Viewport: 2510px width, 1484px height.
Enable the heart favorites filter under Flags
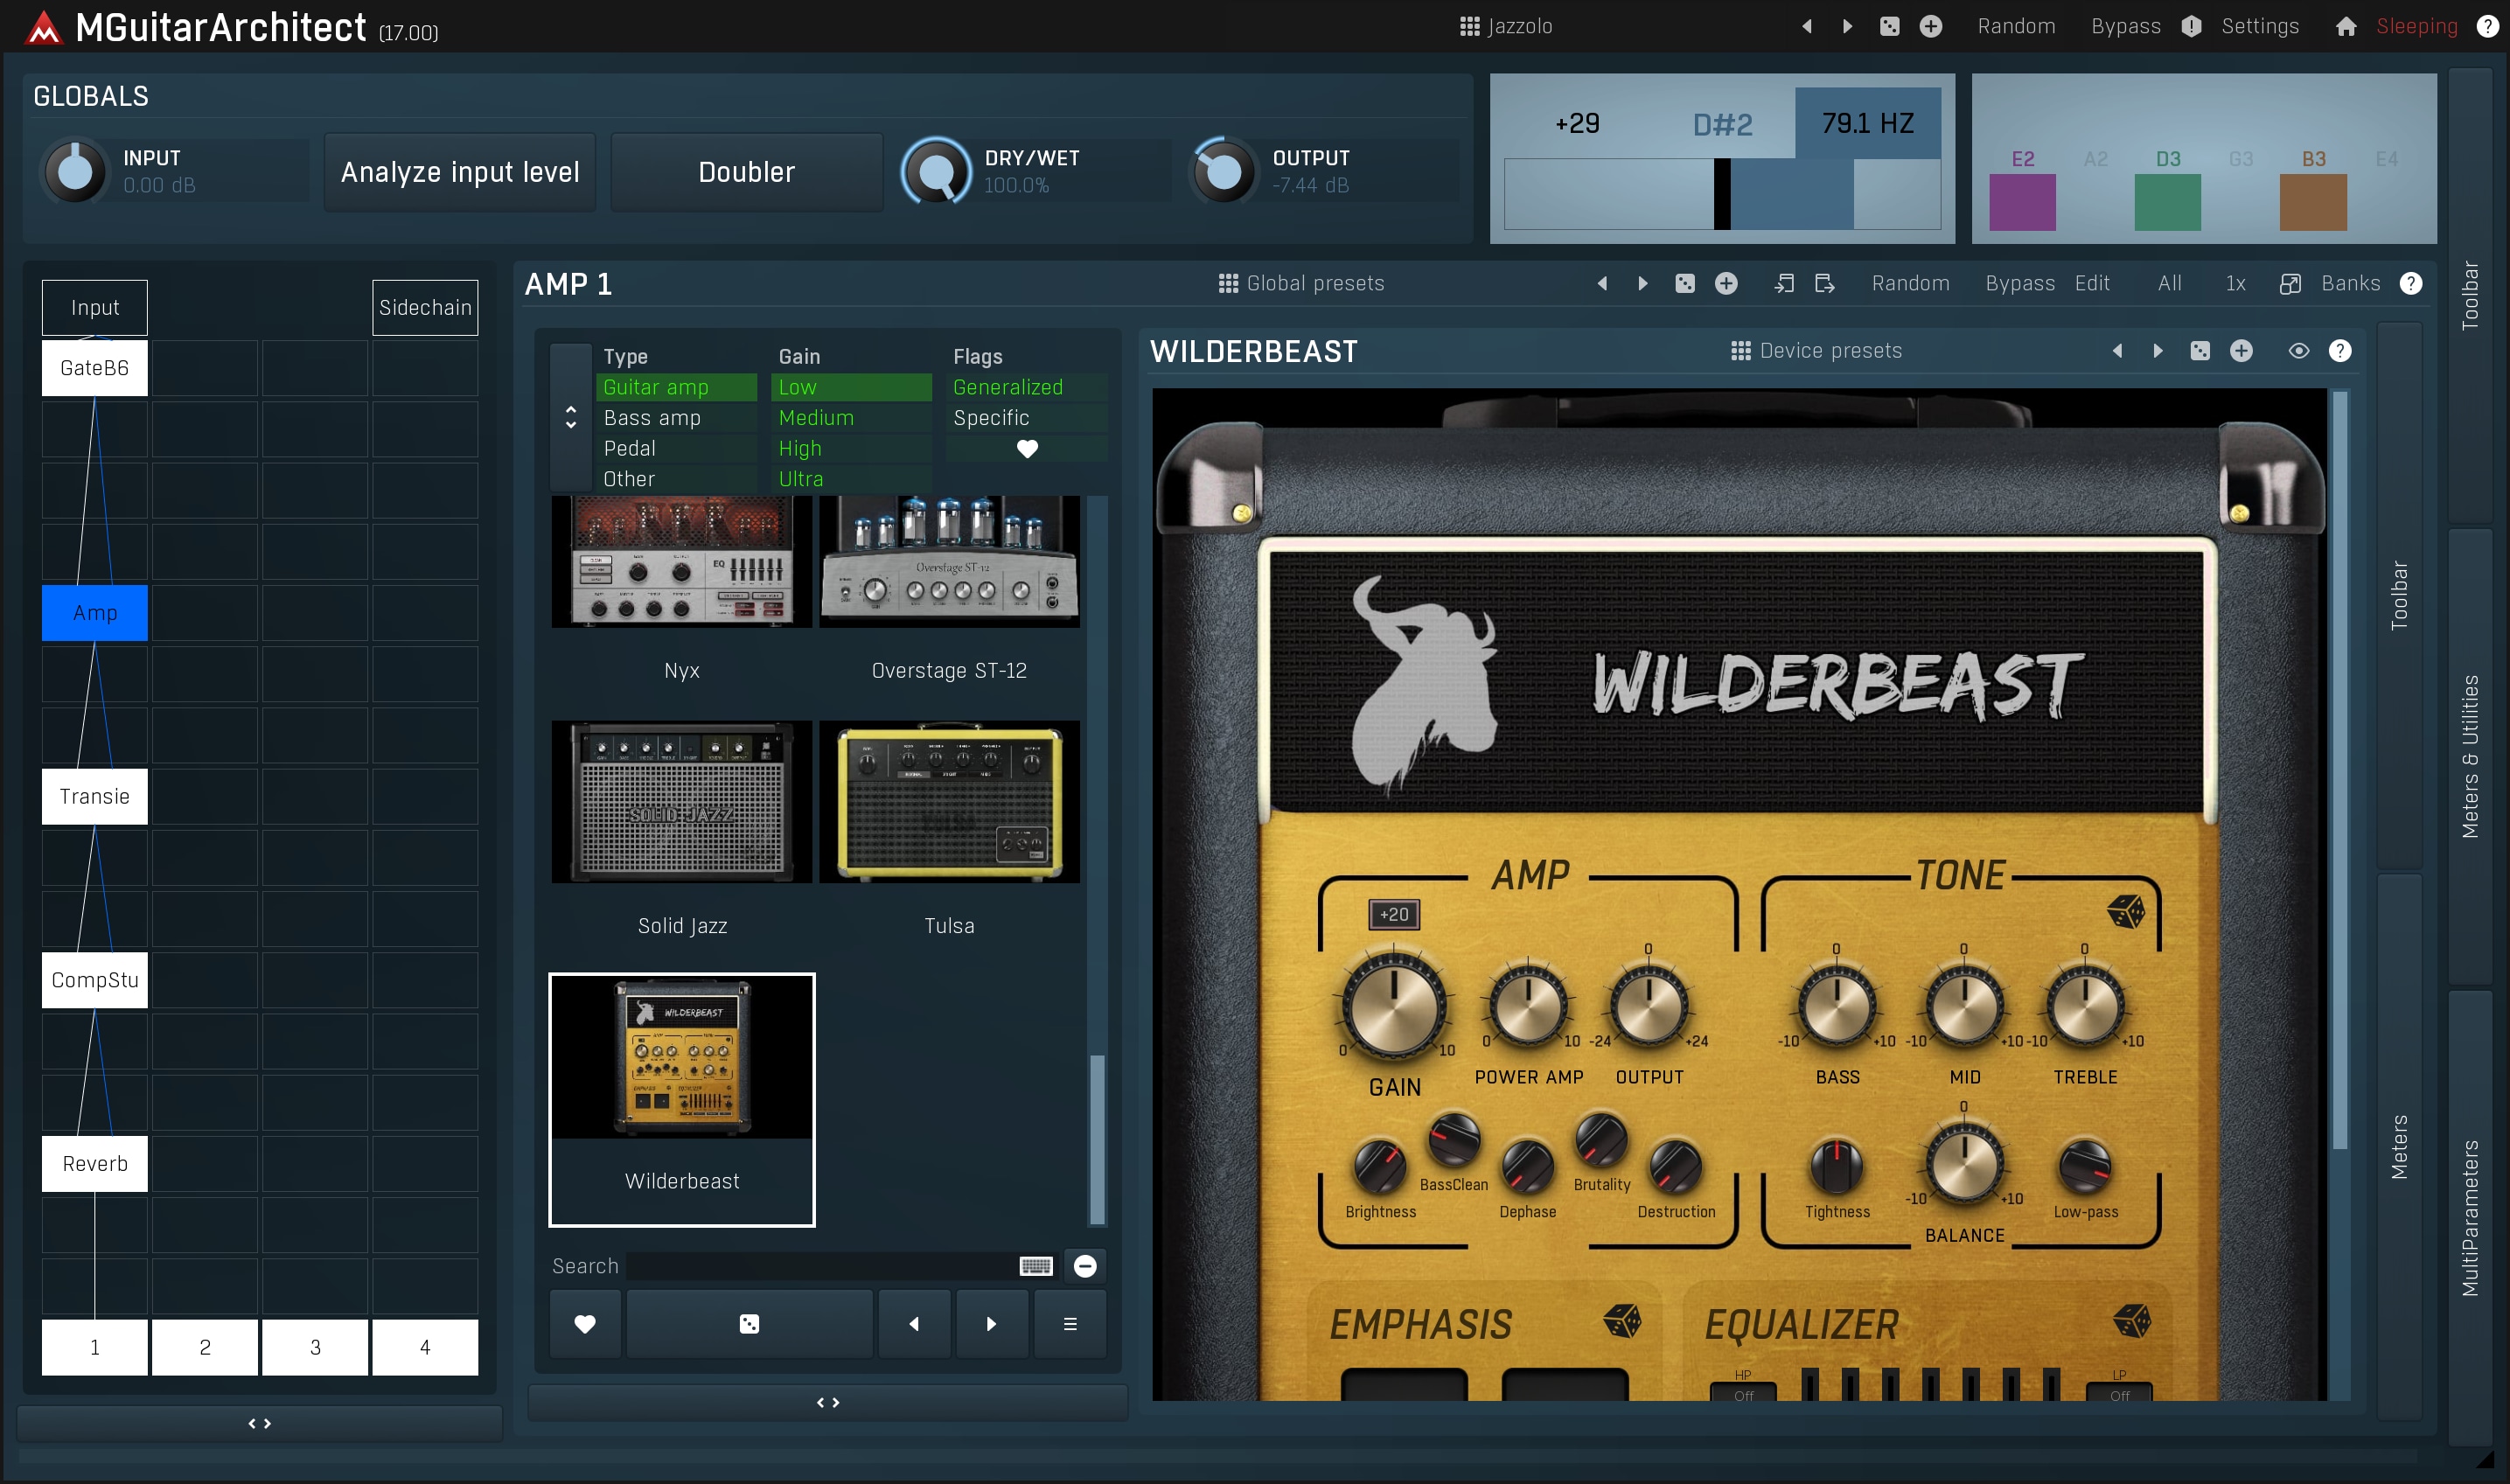click(1027, 449)
